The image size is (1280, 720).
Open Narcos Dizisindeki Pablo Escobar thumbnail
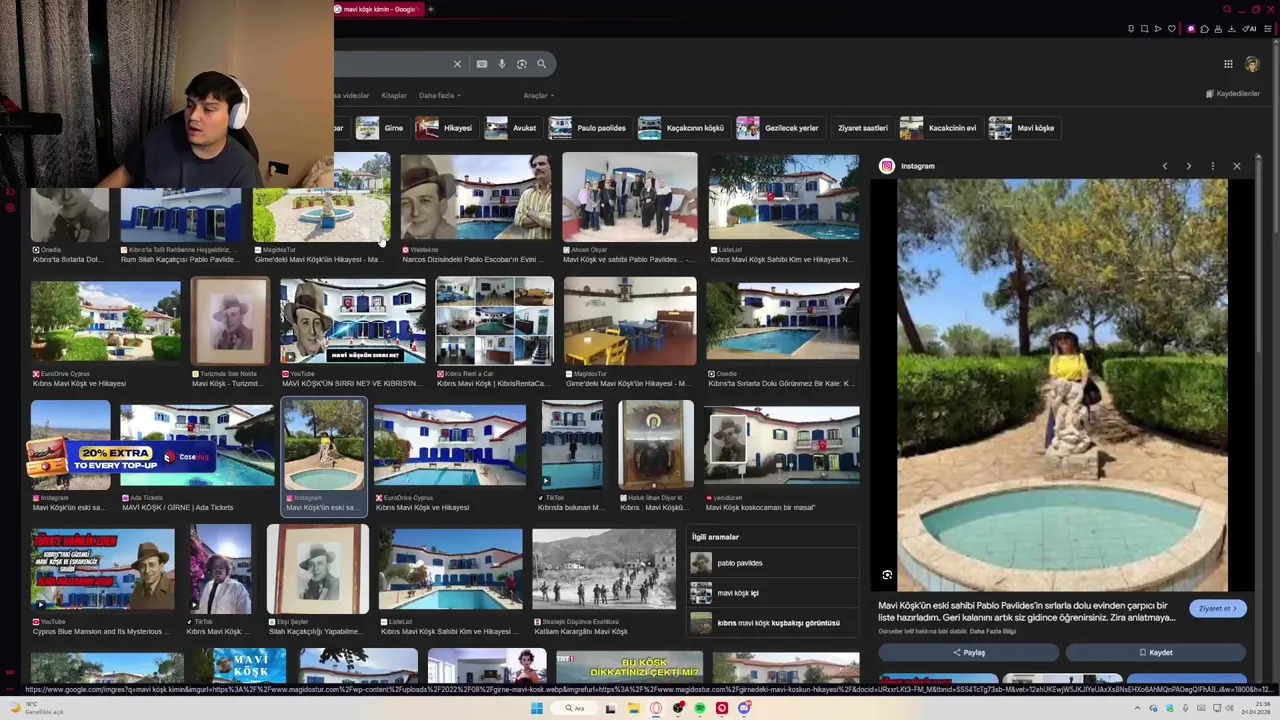(x=475, y=198)
